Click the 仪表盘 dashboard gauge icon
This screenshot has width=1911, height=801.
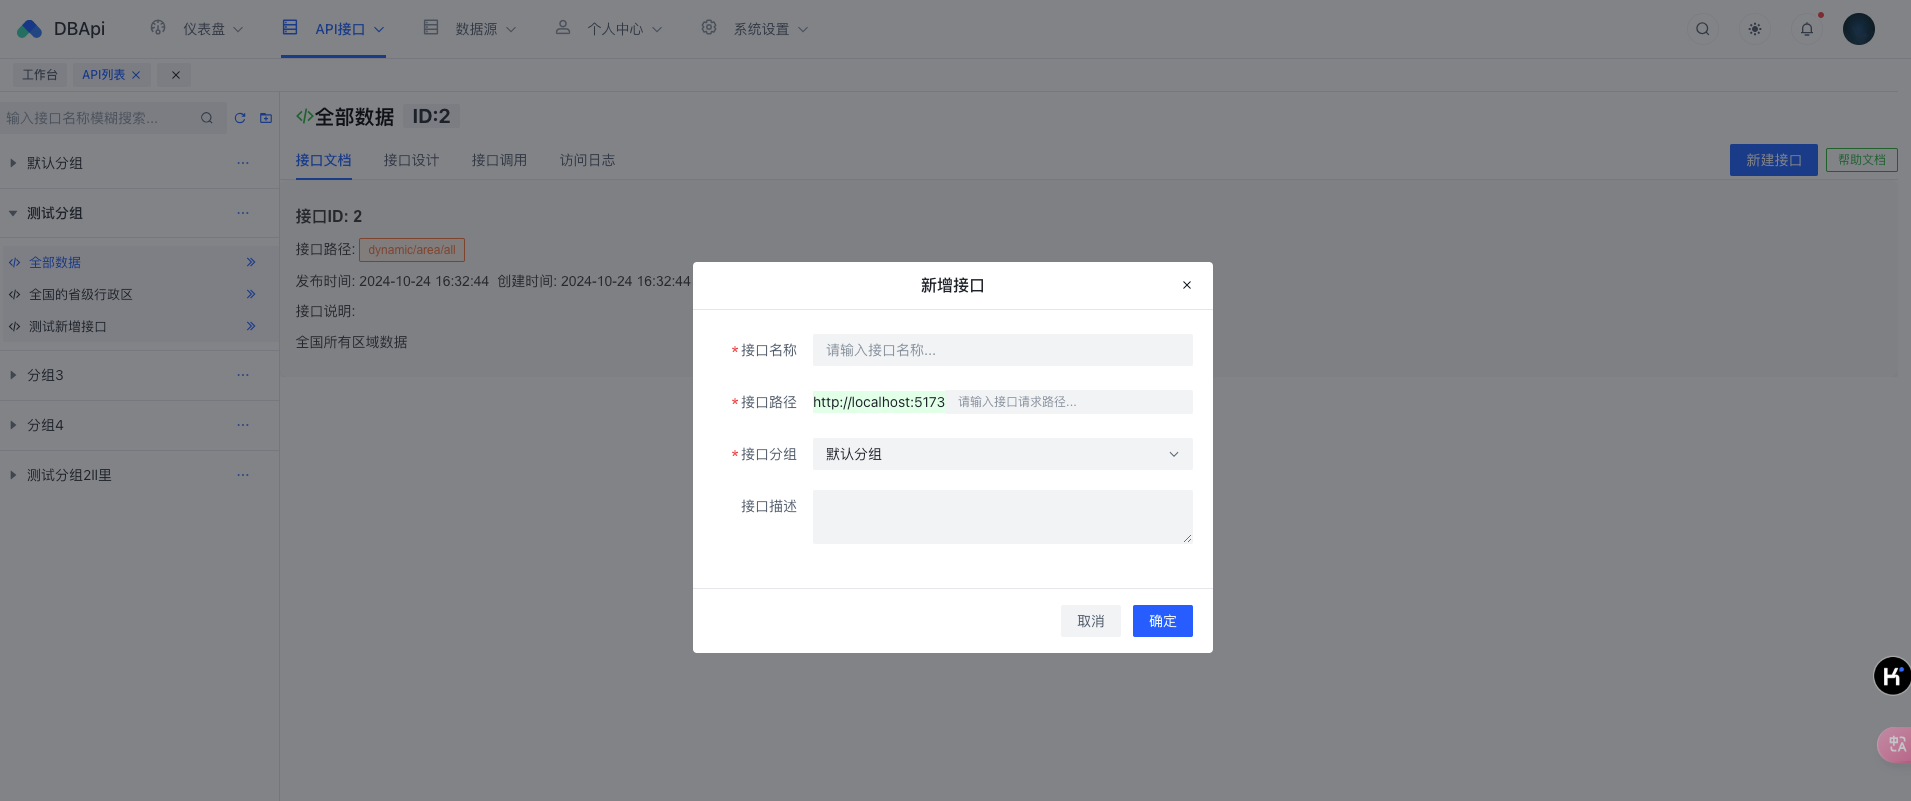pos(158,27)
